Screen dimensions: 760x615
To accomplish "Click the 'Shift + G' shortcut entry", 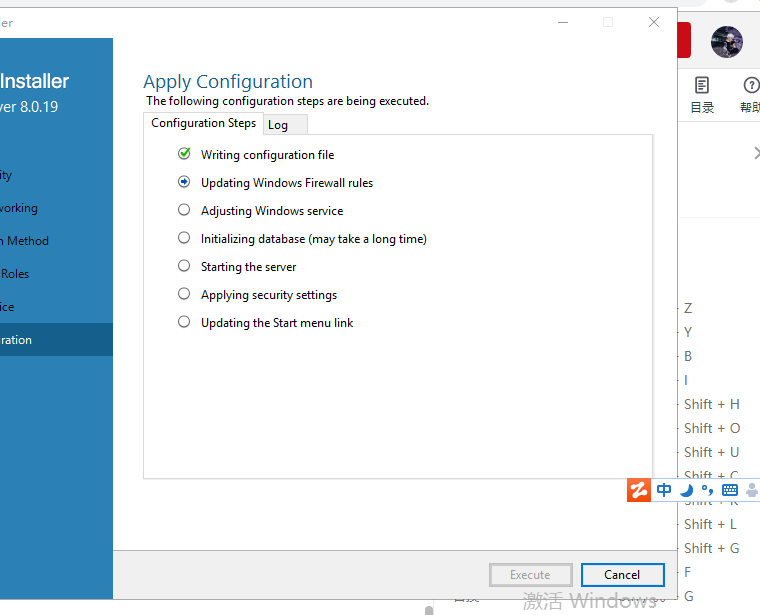I will 712,548.
